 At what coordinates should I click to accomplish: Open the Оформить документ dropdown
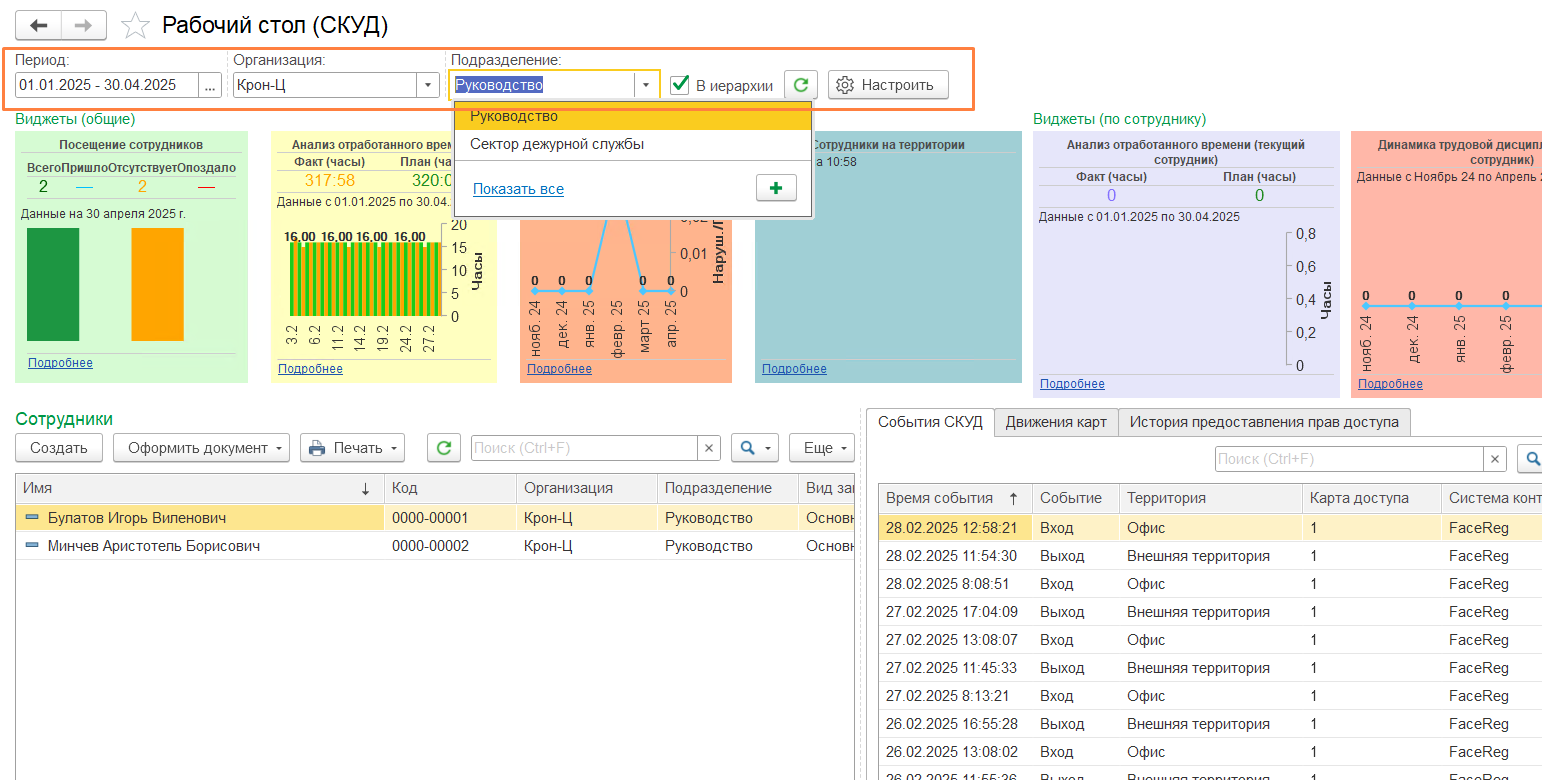point(201,448)
